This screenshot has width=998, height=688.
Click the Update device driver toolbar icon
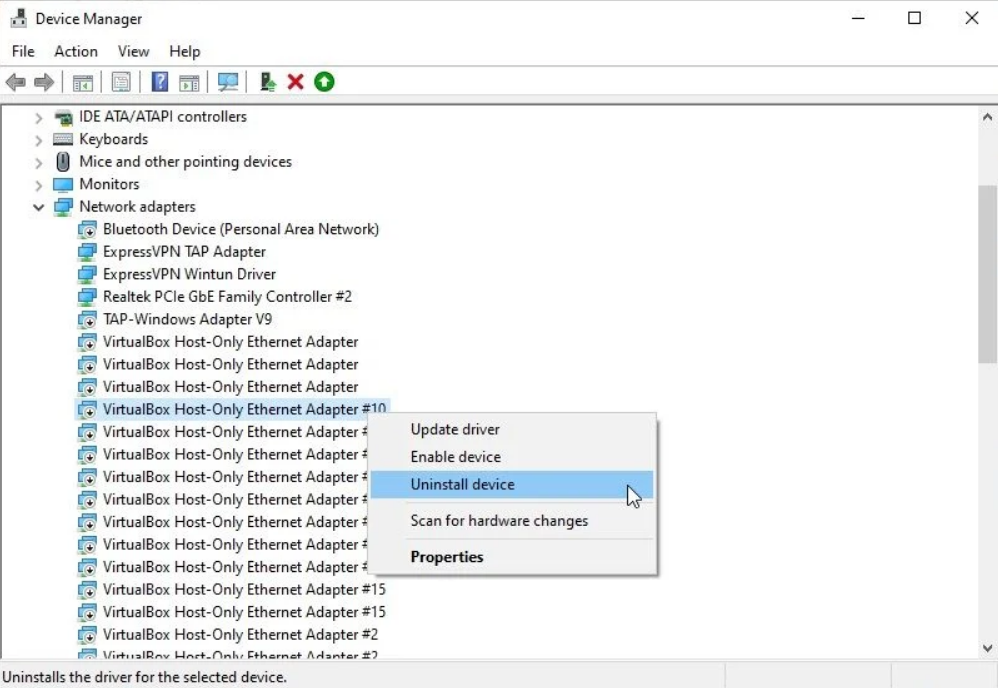click(267, 81)
